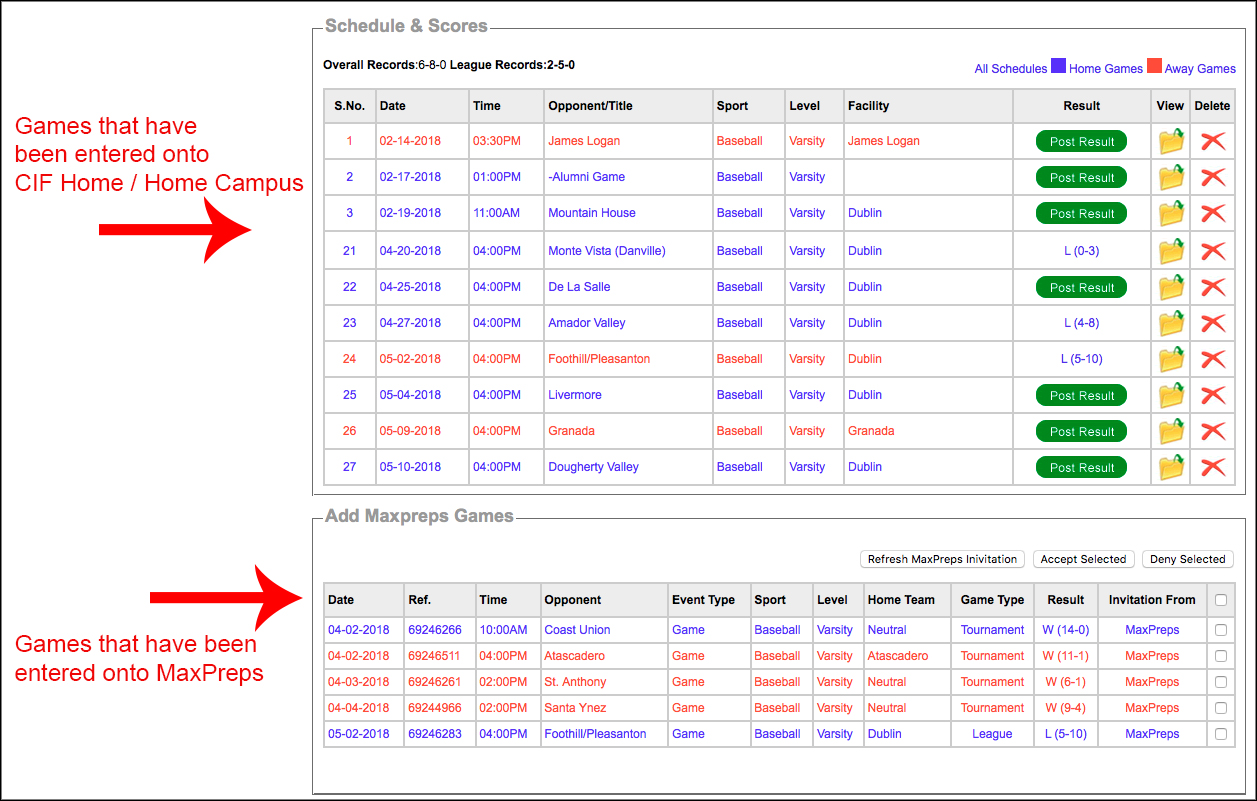
Task: Tick the select-all checkbox in Maxpreps header
Action: [1220, 600]
